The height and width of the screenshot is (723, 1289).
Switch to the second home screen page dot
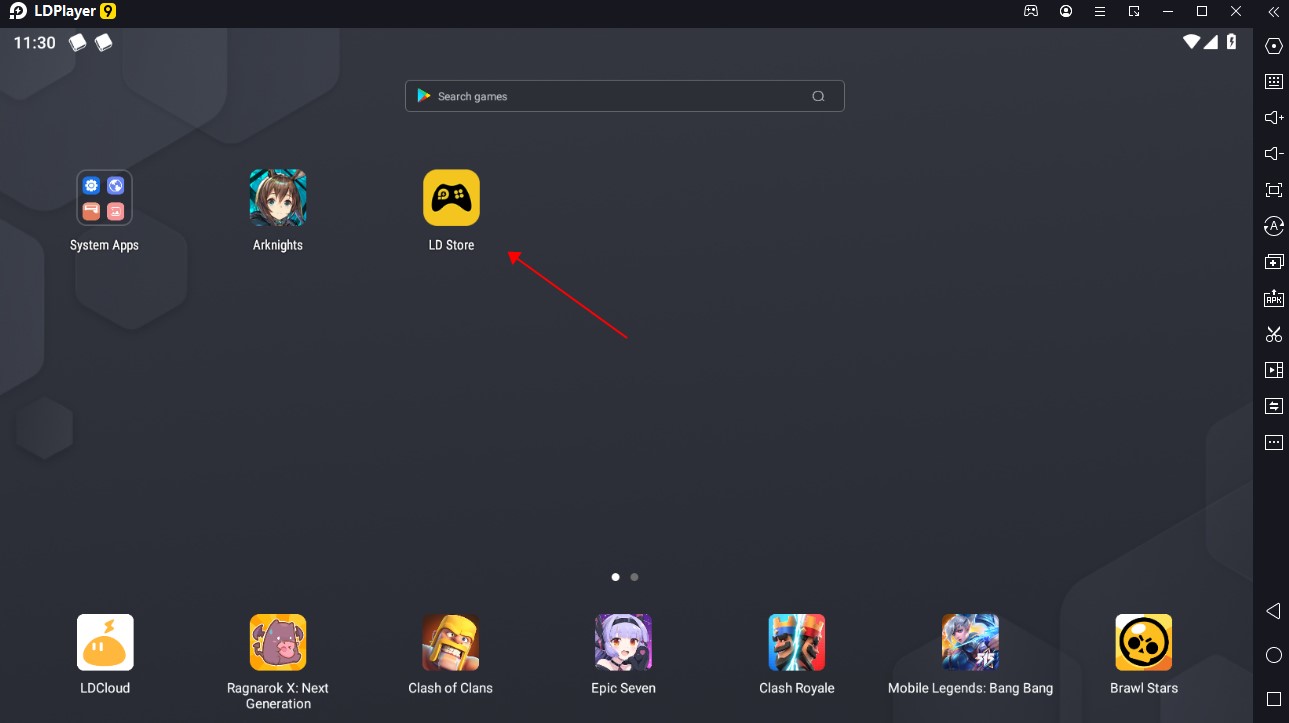634,577
